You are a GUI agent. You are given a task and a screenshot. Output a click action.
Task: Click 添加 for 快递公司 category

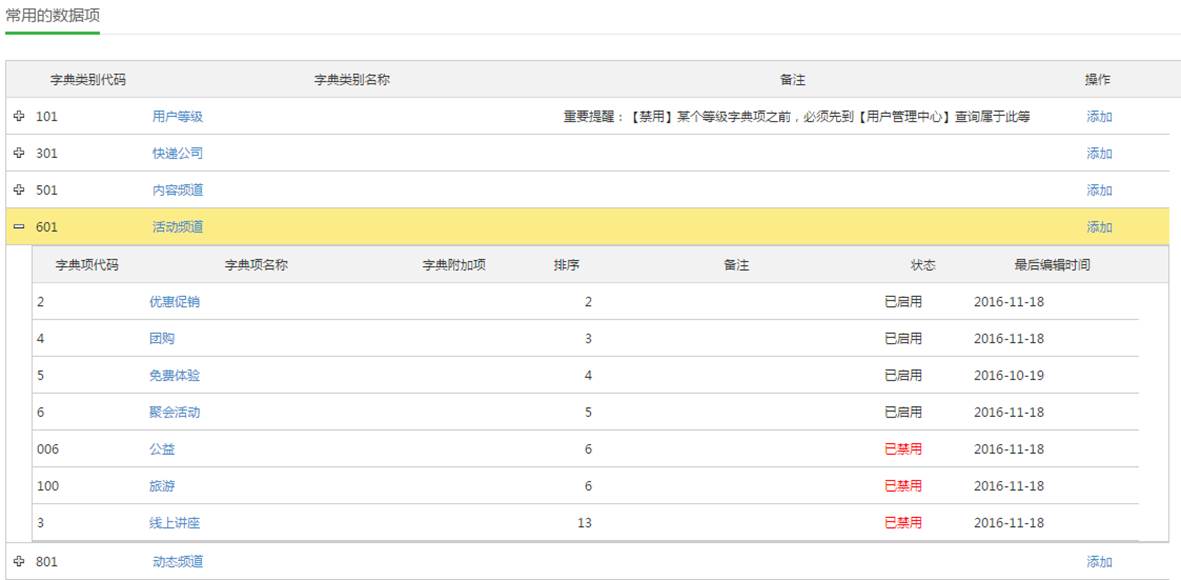1099,153
